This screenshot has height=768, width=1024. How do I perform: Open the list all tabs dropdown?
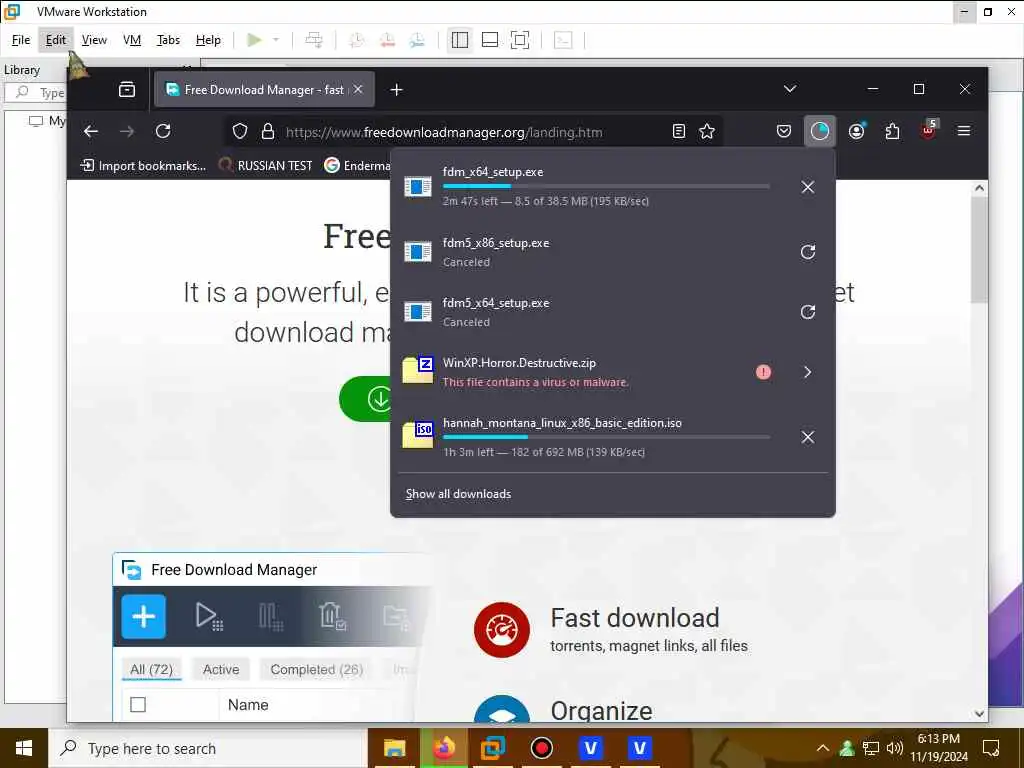790,89
